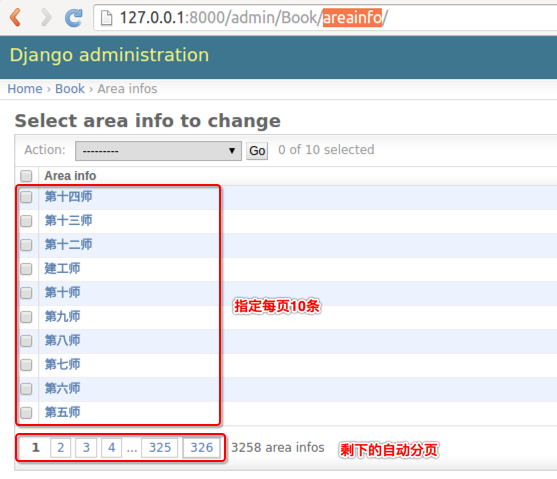This screenshot has width=557, height=479.
Task: Go to page 326
Action: [201, 448]
